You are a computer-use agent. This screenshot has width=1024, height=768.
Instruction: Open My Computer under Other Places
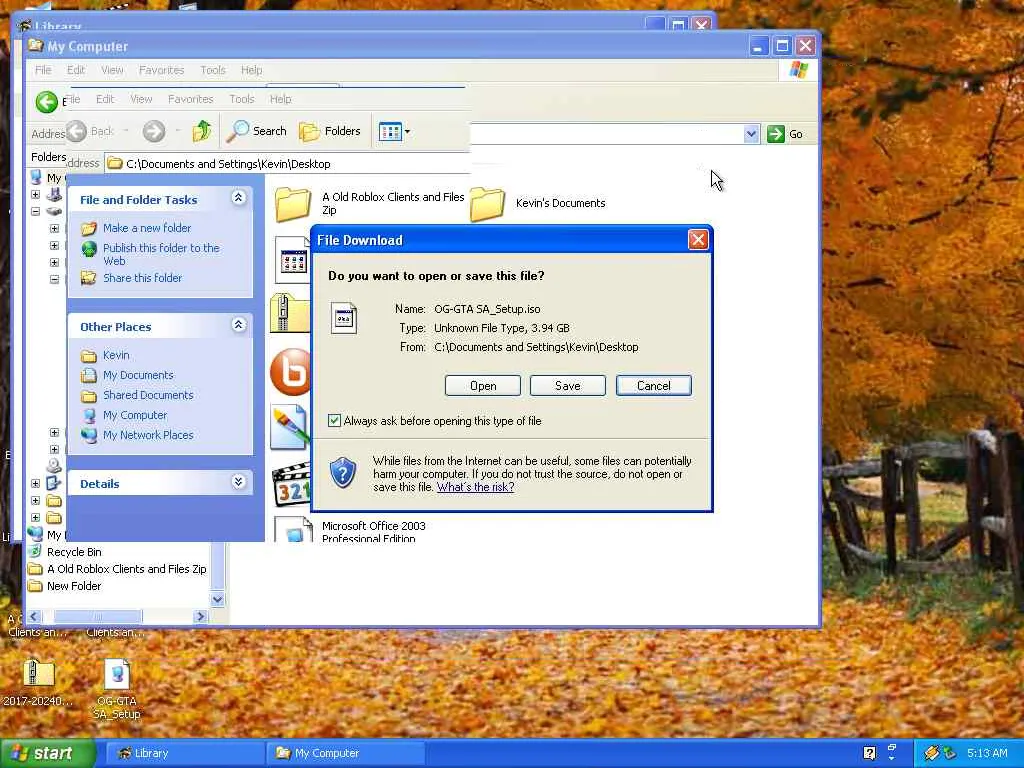click(135, 415)
